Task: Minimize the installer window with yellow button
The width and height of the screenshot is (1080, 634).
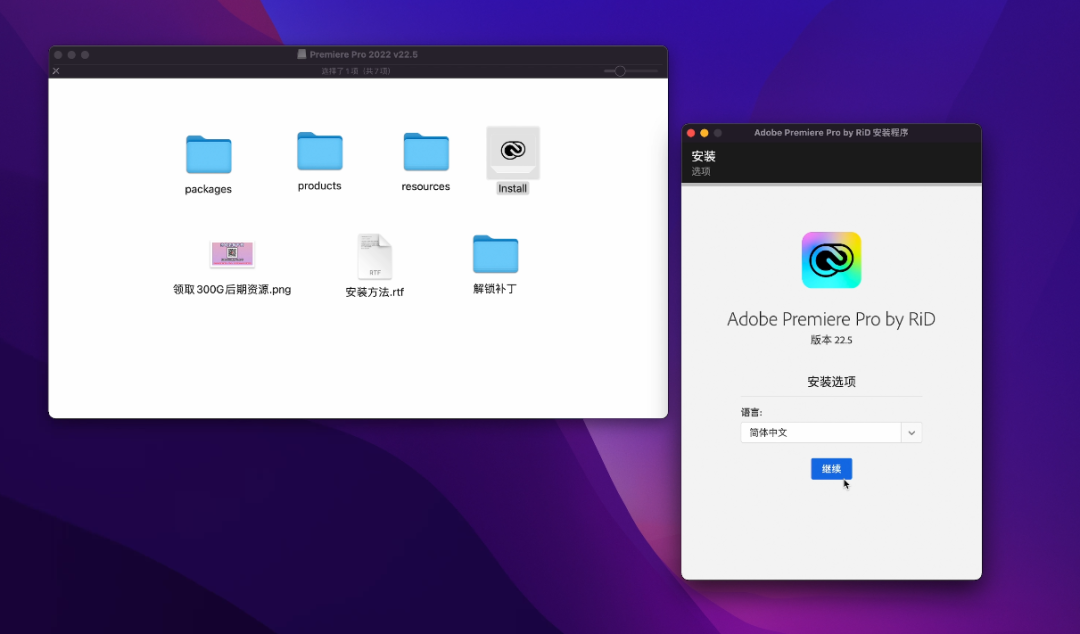Action: tap(704, 133)
